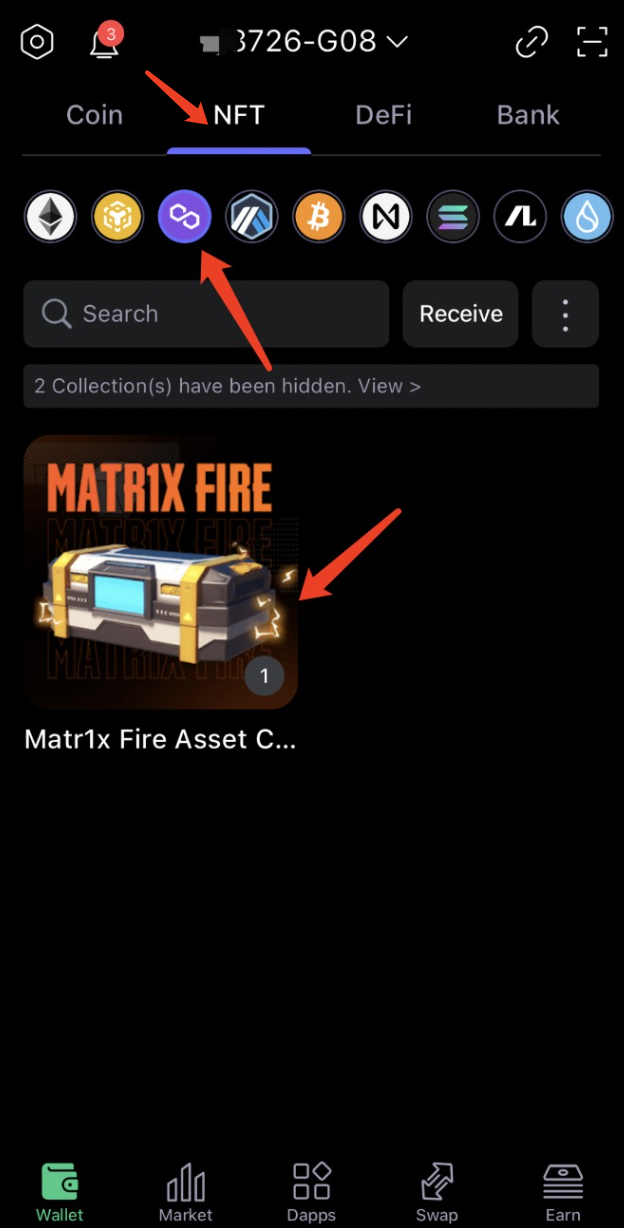Open settings via the hexagon icon
Viewport: 624px width, 1228px height.
pyautogui.click(x=37, y=42)
